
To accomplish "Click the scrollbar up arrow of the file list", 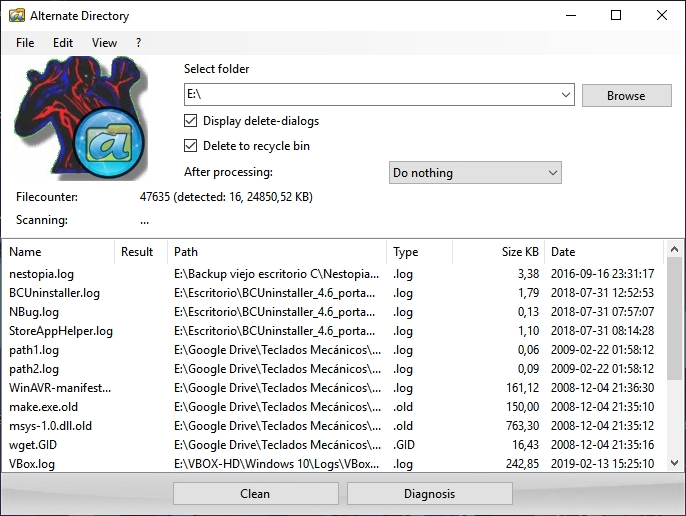I will [x=674, y=249].
